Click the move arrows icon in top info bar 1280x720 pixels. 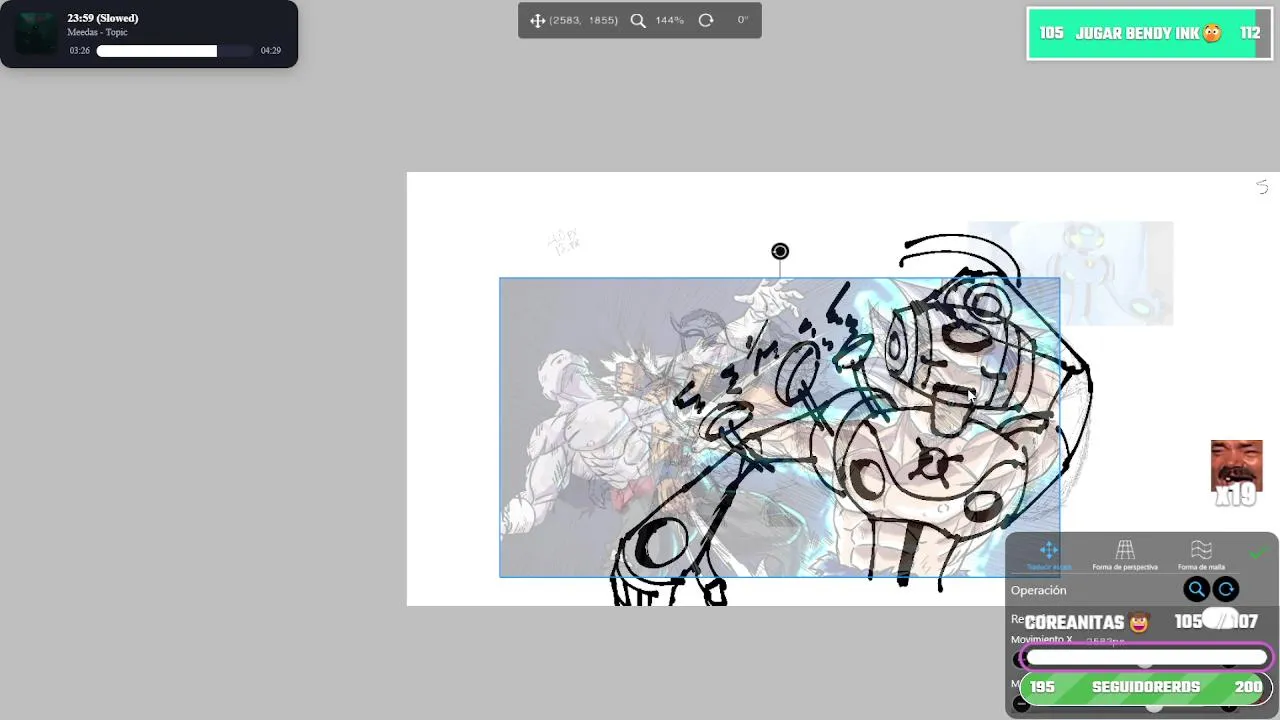(x=537, y=20)
